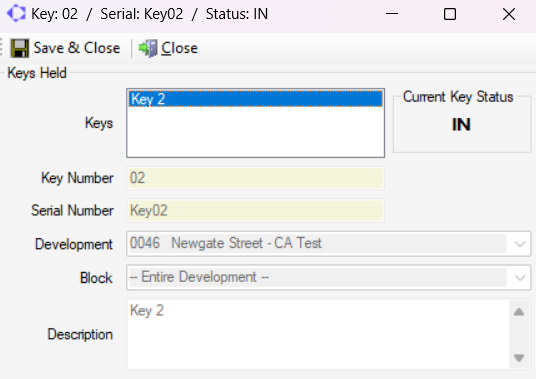The image size is (536, 379).
Task: Maximize the key details window
Action: (450, 14)
